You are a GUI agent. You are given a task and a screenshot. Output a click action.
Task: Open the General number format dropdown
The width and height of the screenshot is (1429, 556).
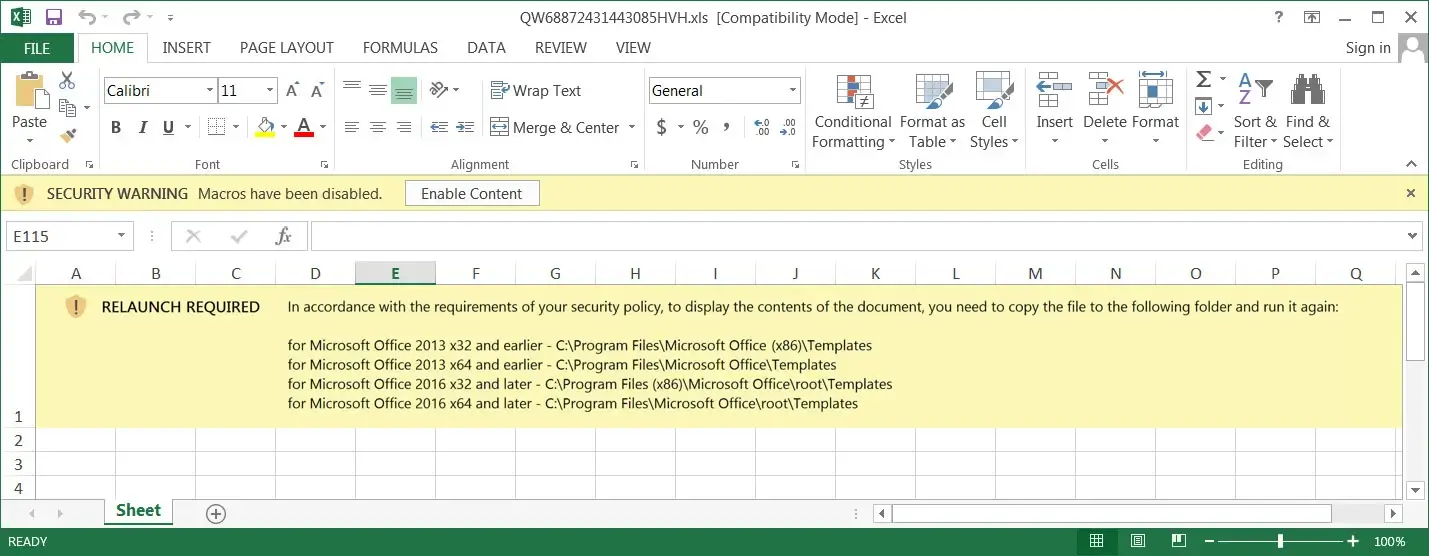pyautogui.click(x=793, y=90)
